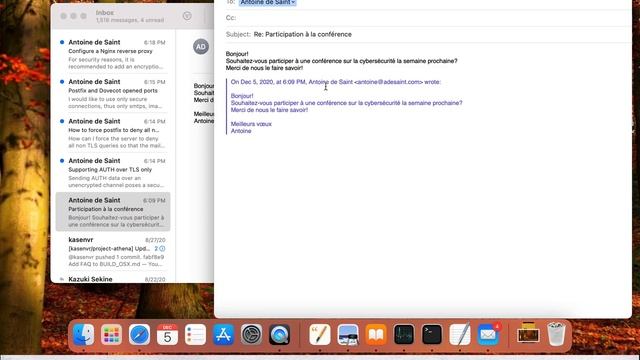Open Activity Monitor from the Dock
The width and height of the screenshot is (640, 360).
click(x=404, y=335)
